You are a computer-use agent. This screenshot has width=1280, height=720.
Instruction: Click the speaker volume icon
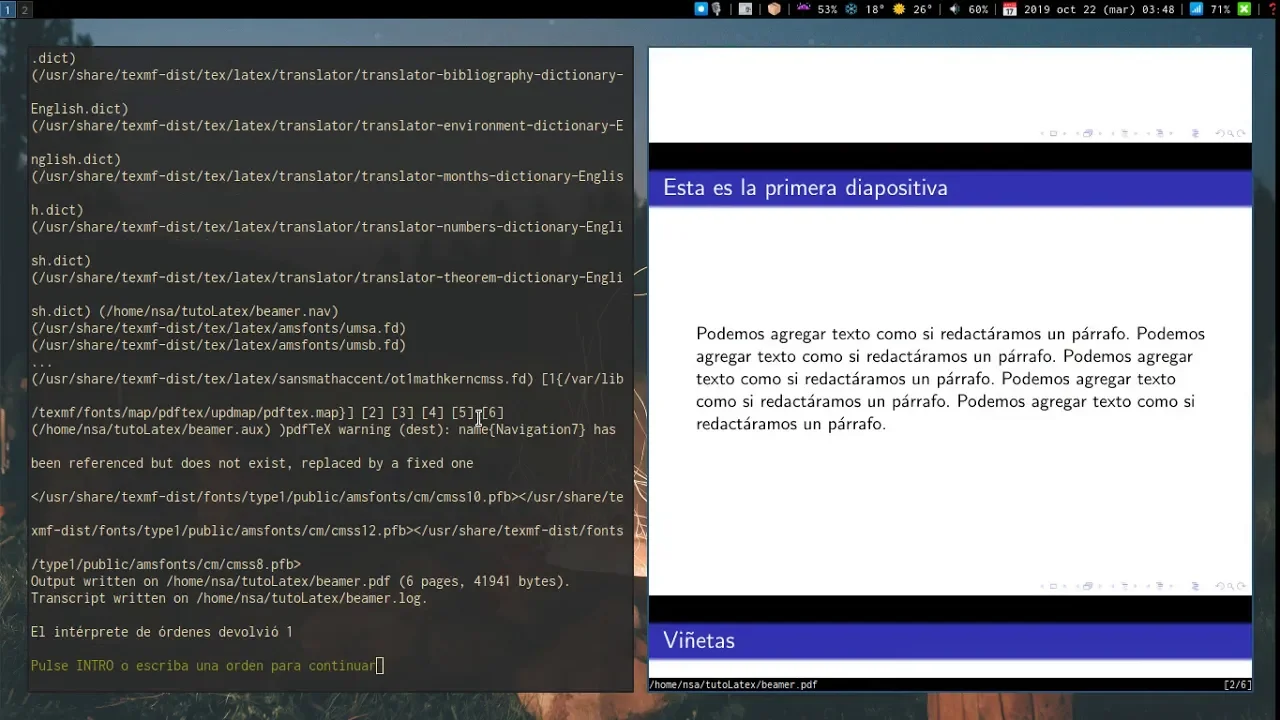point(954,9)
